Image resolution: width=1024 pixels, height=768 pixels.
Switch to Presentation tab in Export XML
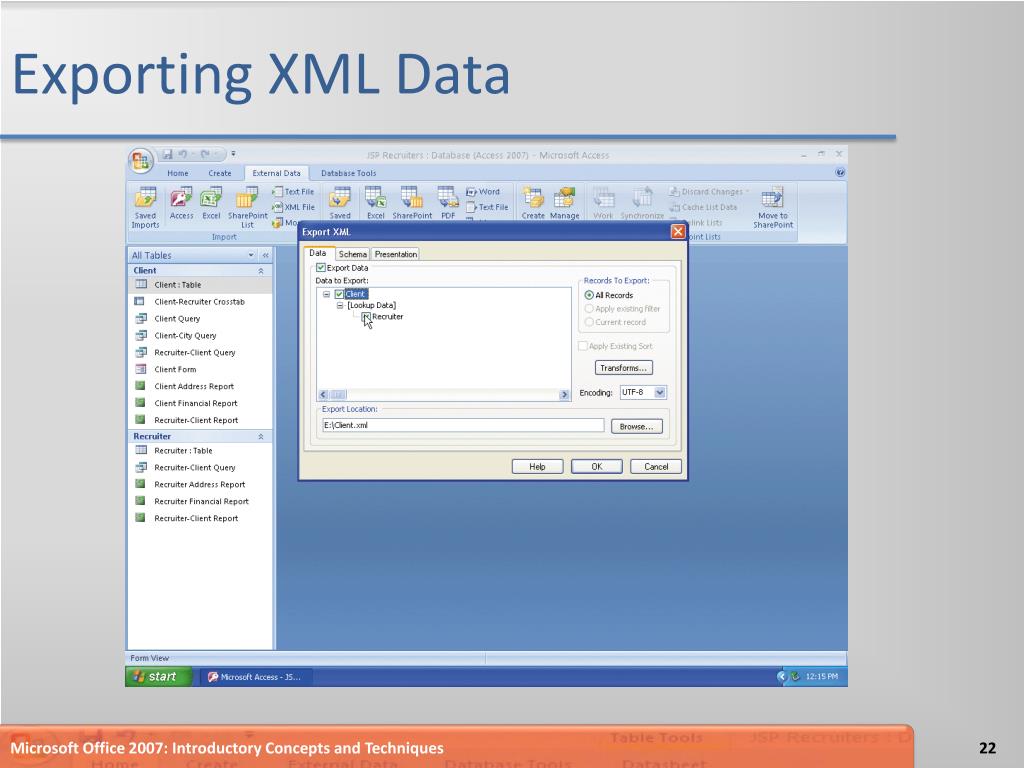pos(396,254)
